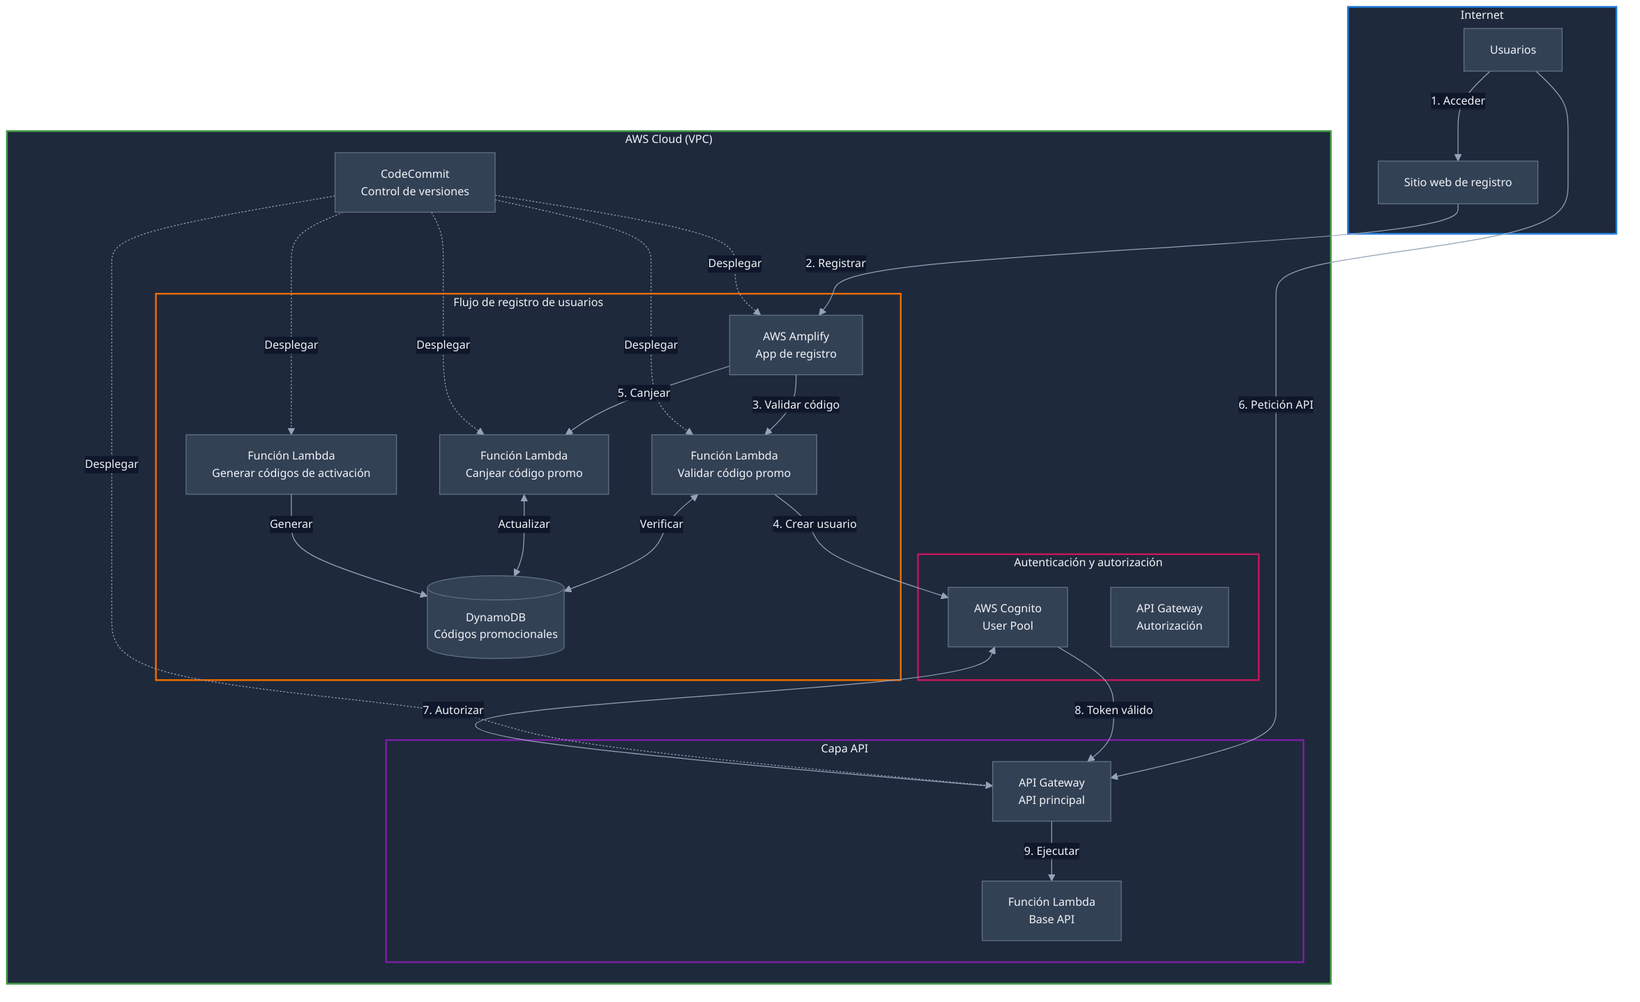Image resolution: width=1640 pixels, height=1002 pixels.
Task: Click the 9. Ejecutar edge label
Action: tap(1051, 850)
